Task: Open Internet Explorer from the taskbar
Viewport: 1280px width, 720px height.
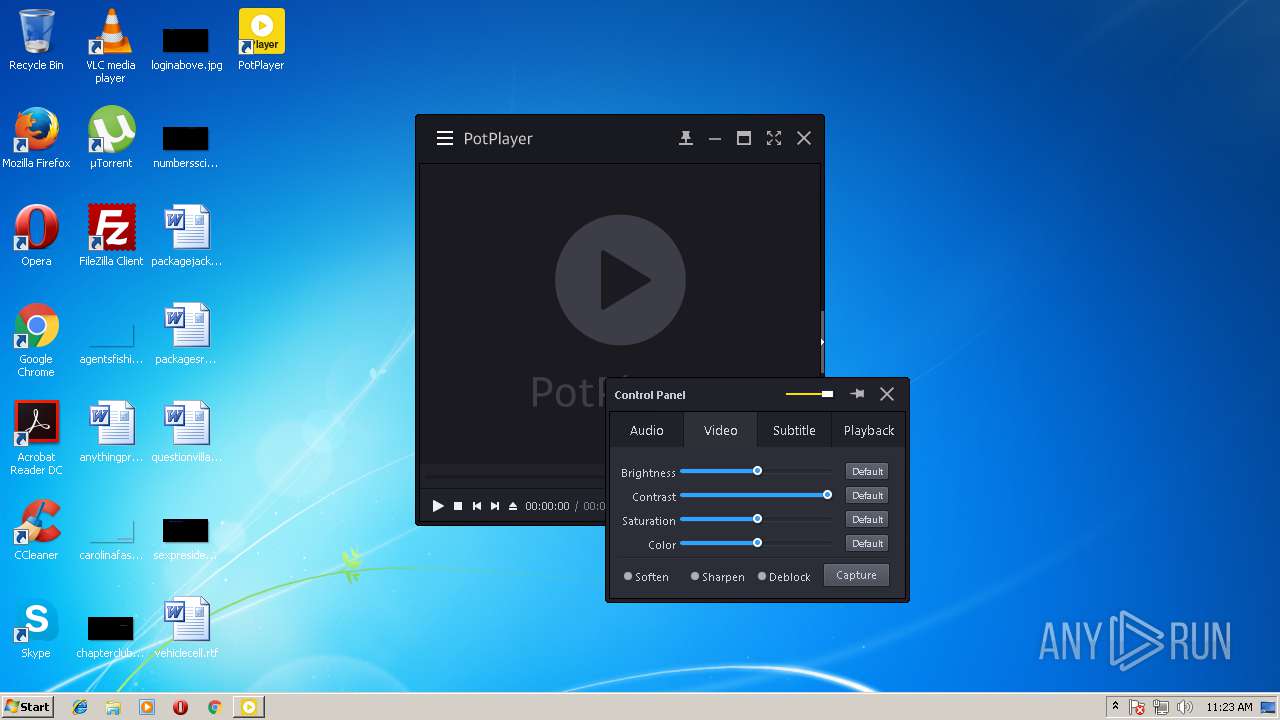Action: tap(80, 707)
